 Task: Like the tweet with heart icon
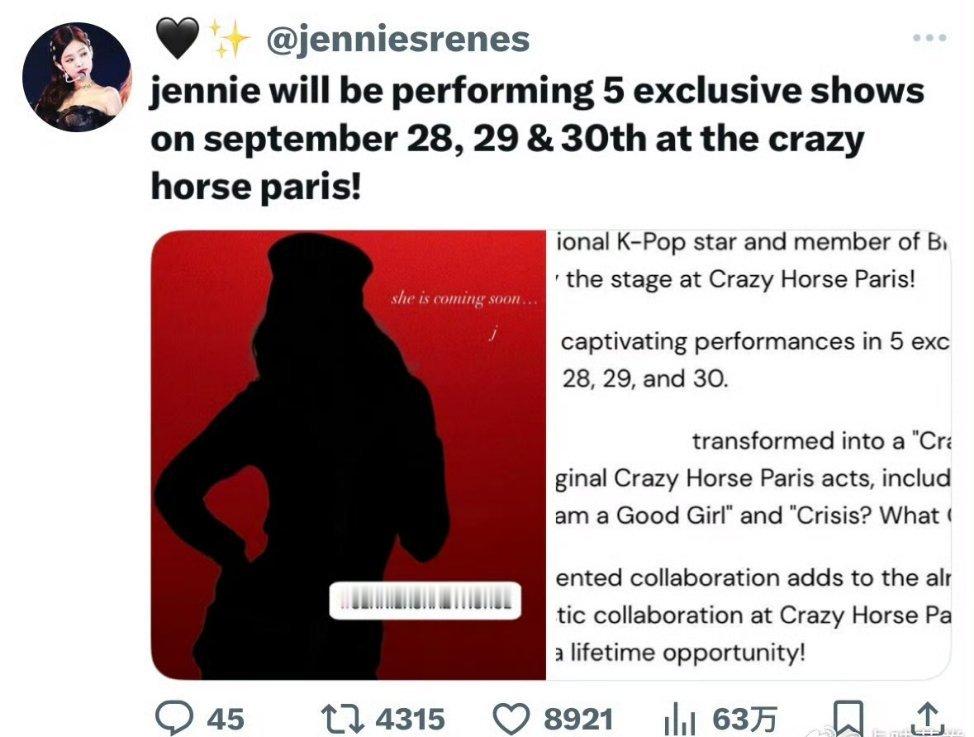pyautogui.click(x=513, y=719)
